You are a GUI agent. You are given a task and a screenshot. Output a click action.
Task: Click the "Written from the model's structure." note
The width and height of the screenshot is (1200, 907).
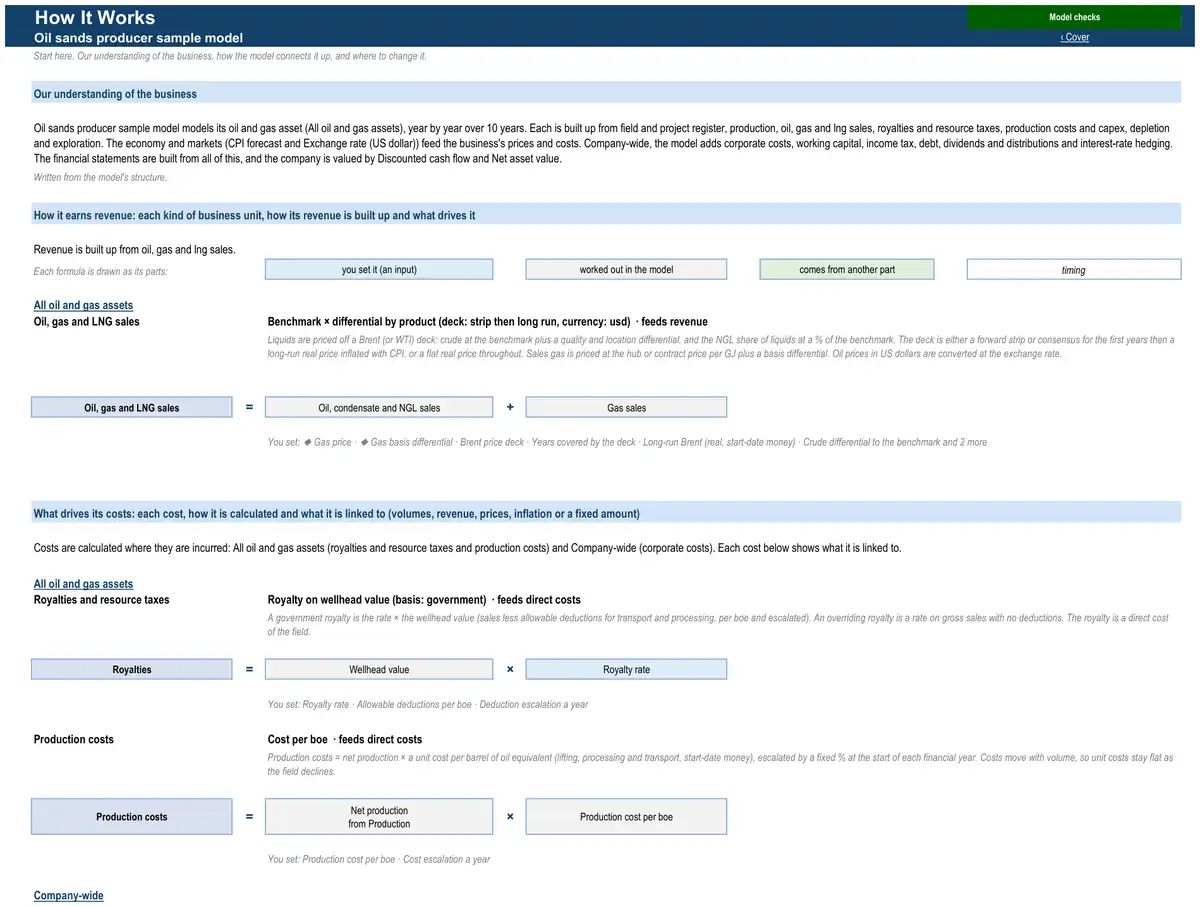coord(100,177)
